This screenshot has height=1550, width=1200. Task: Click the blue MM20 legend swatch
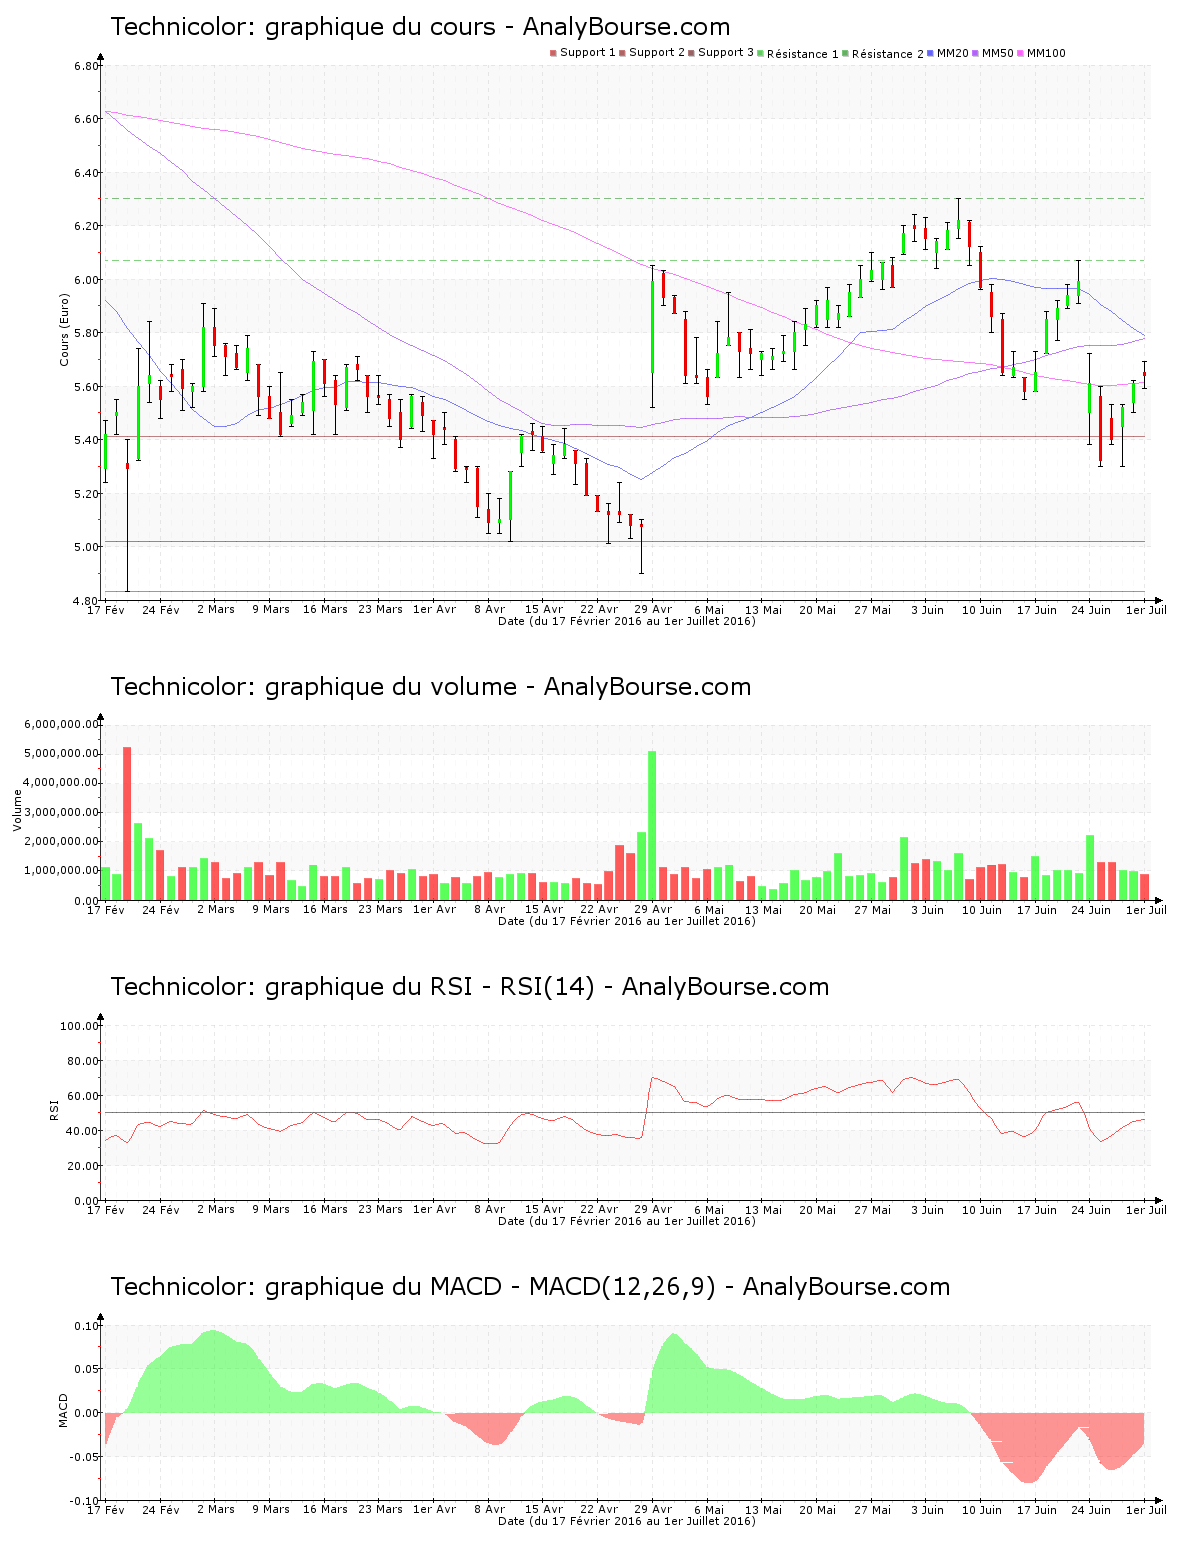point(931,53)
